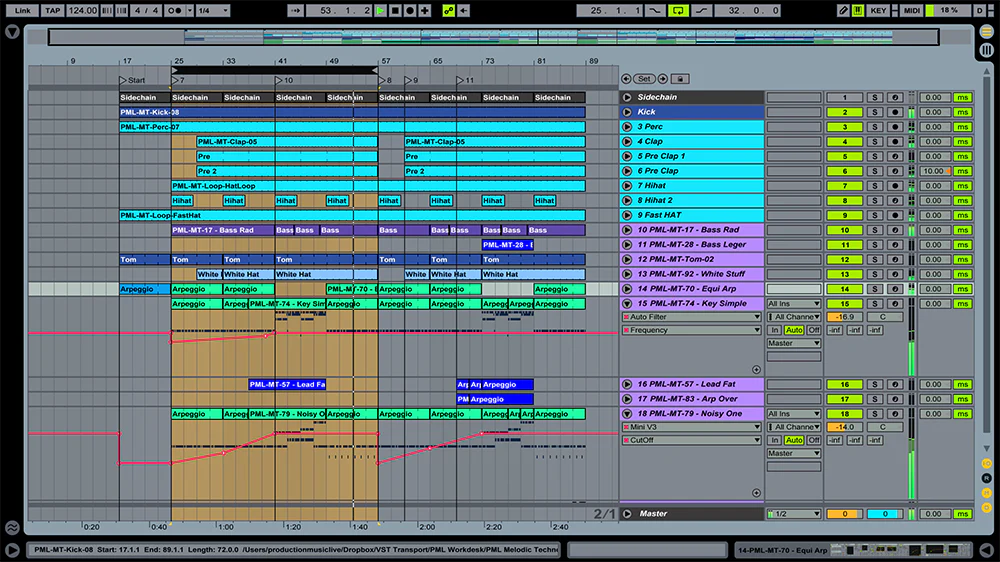Open the Auto Filter device chooser dropdown
The height and width of the screenshot is (562, 1000).
pyautogui.click(x=692, y=317)
